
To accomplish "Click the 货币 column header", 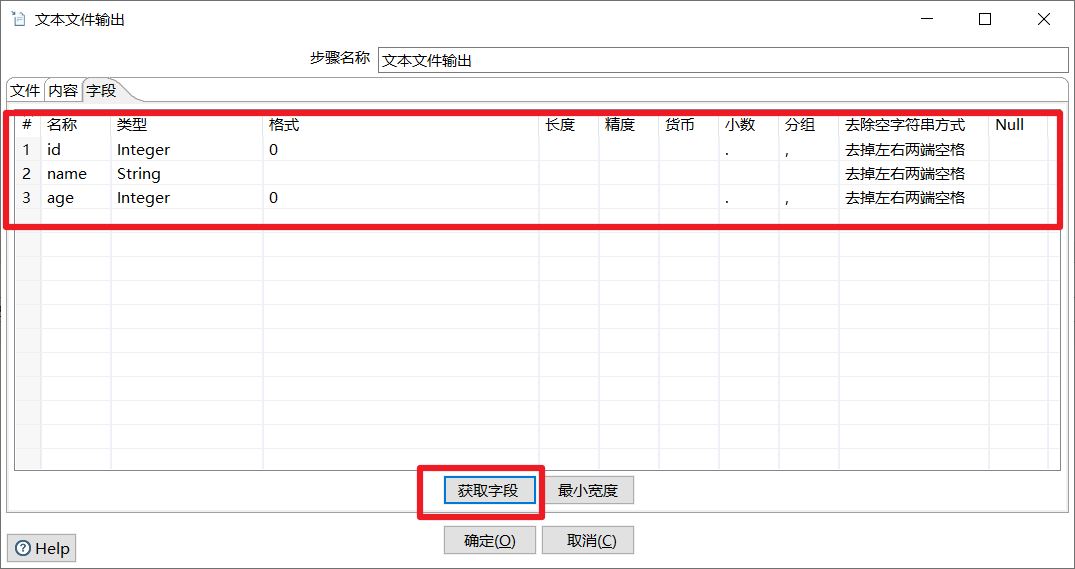I will (689, 125).
